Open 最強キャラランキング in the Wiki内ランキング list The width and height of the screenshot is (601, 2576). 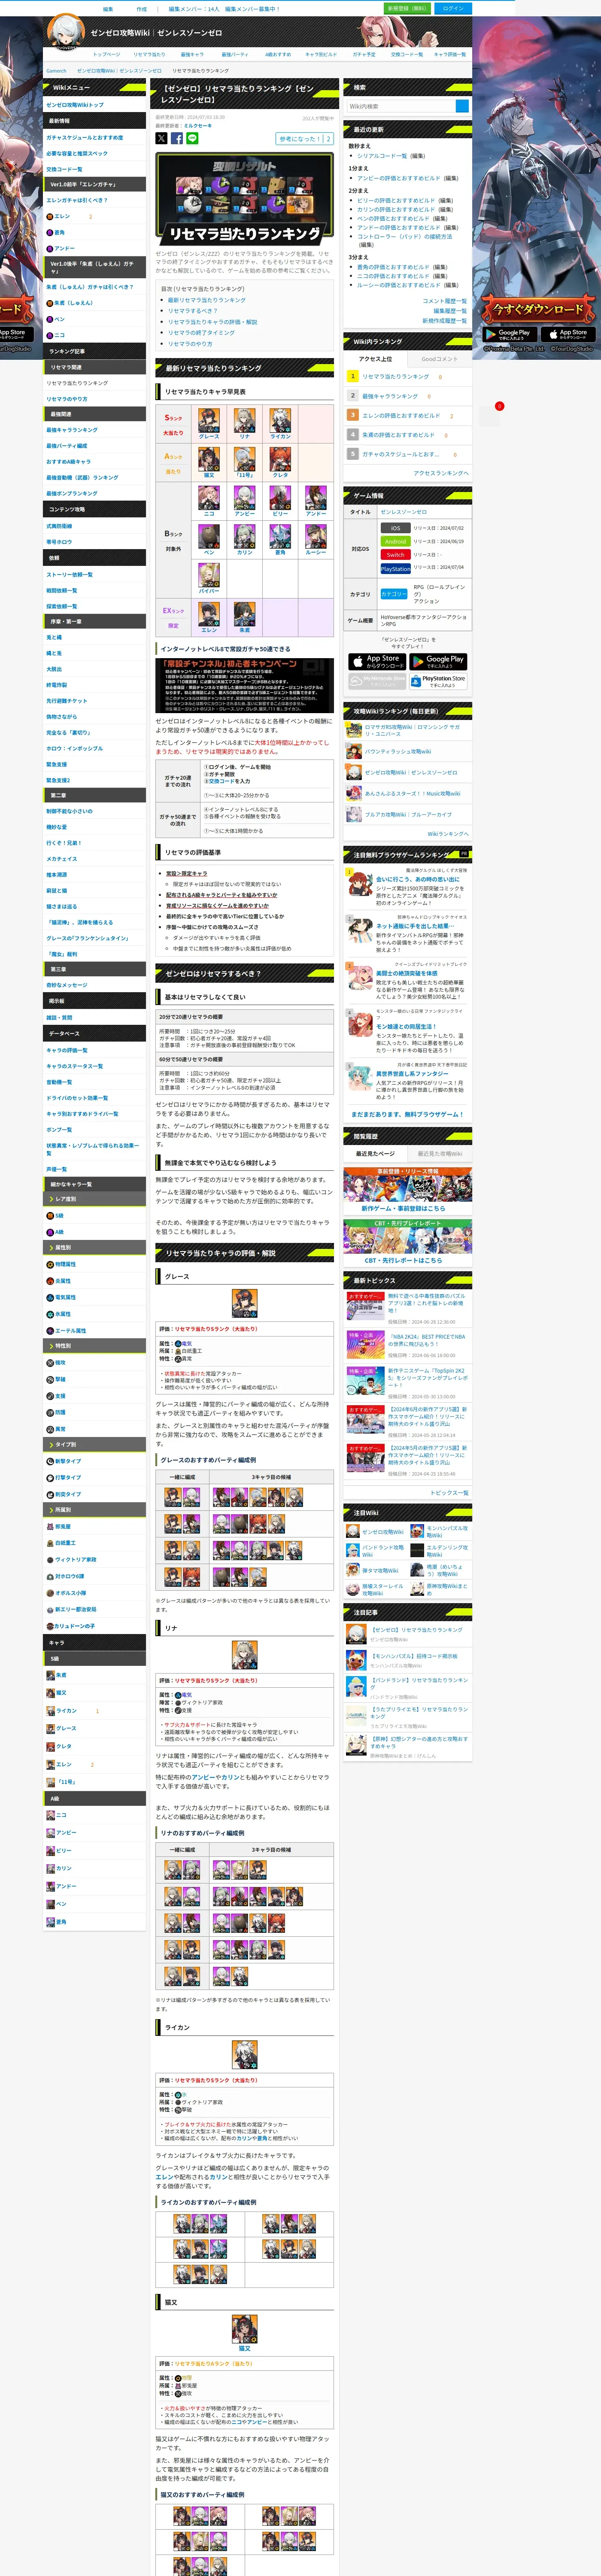(390, 396)
